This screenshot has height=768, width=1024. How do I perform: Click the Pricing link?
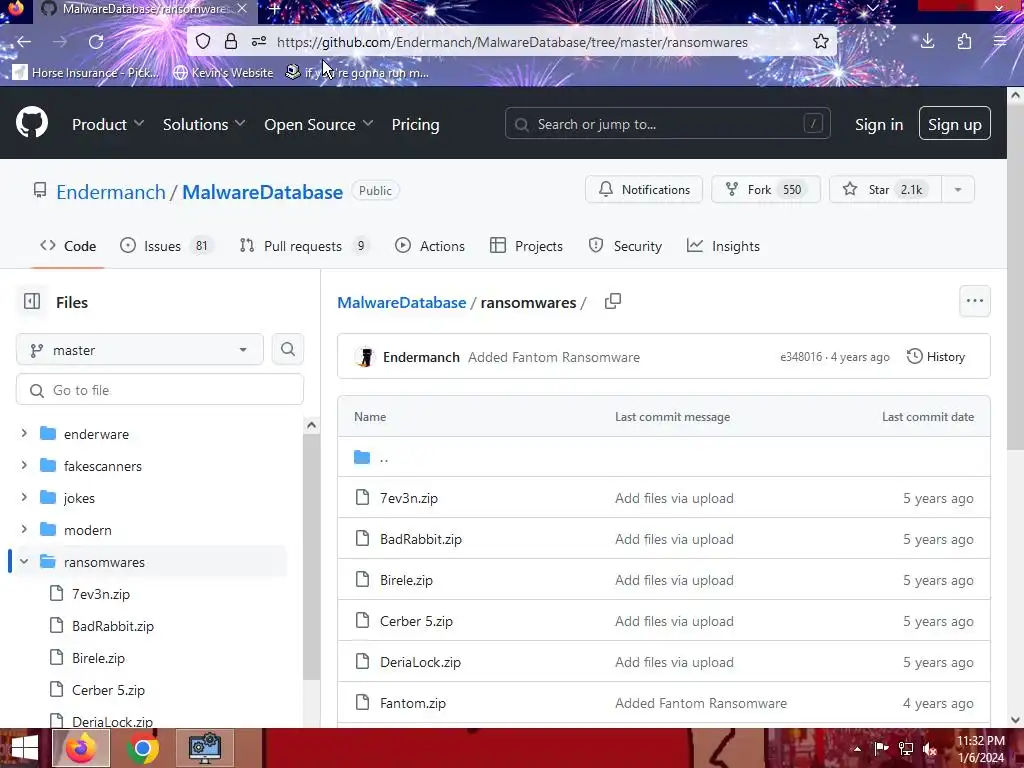click(x=415, y=124)
